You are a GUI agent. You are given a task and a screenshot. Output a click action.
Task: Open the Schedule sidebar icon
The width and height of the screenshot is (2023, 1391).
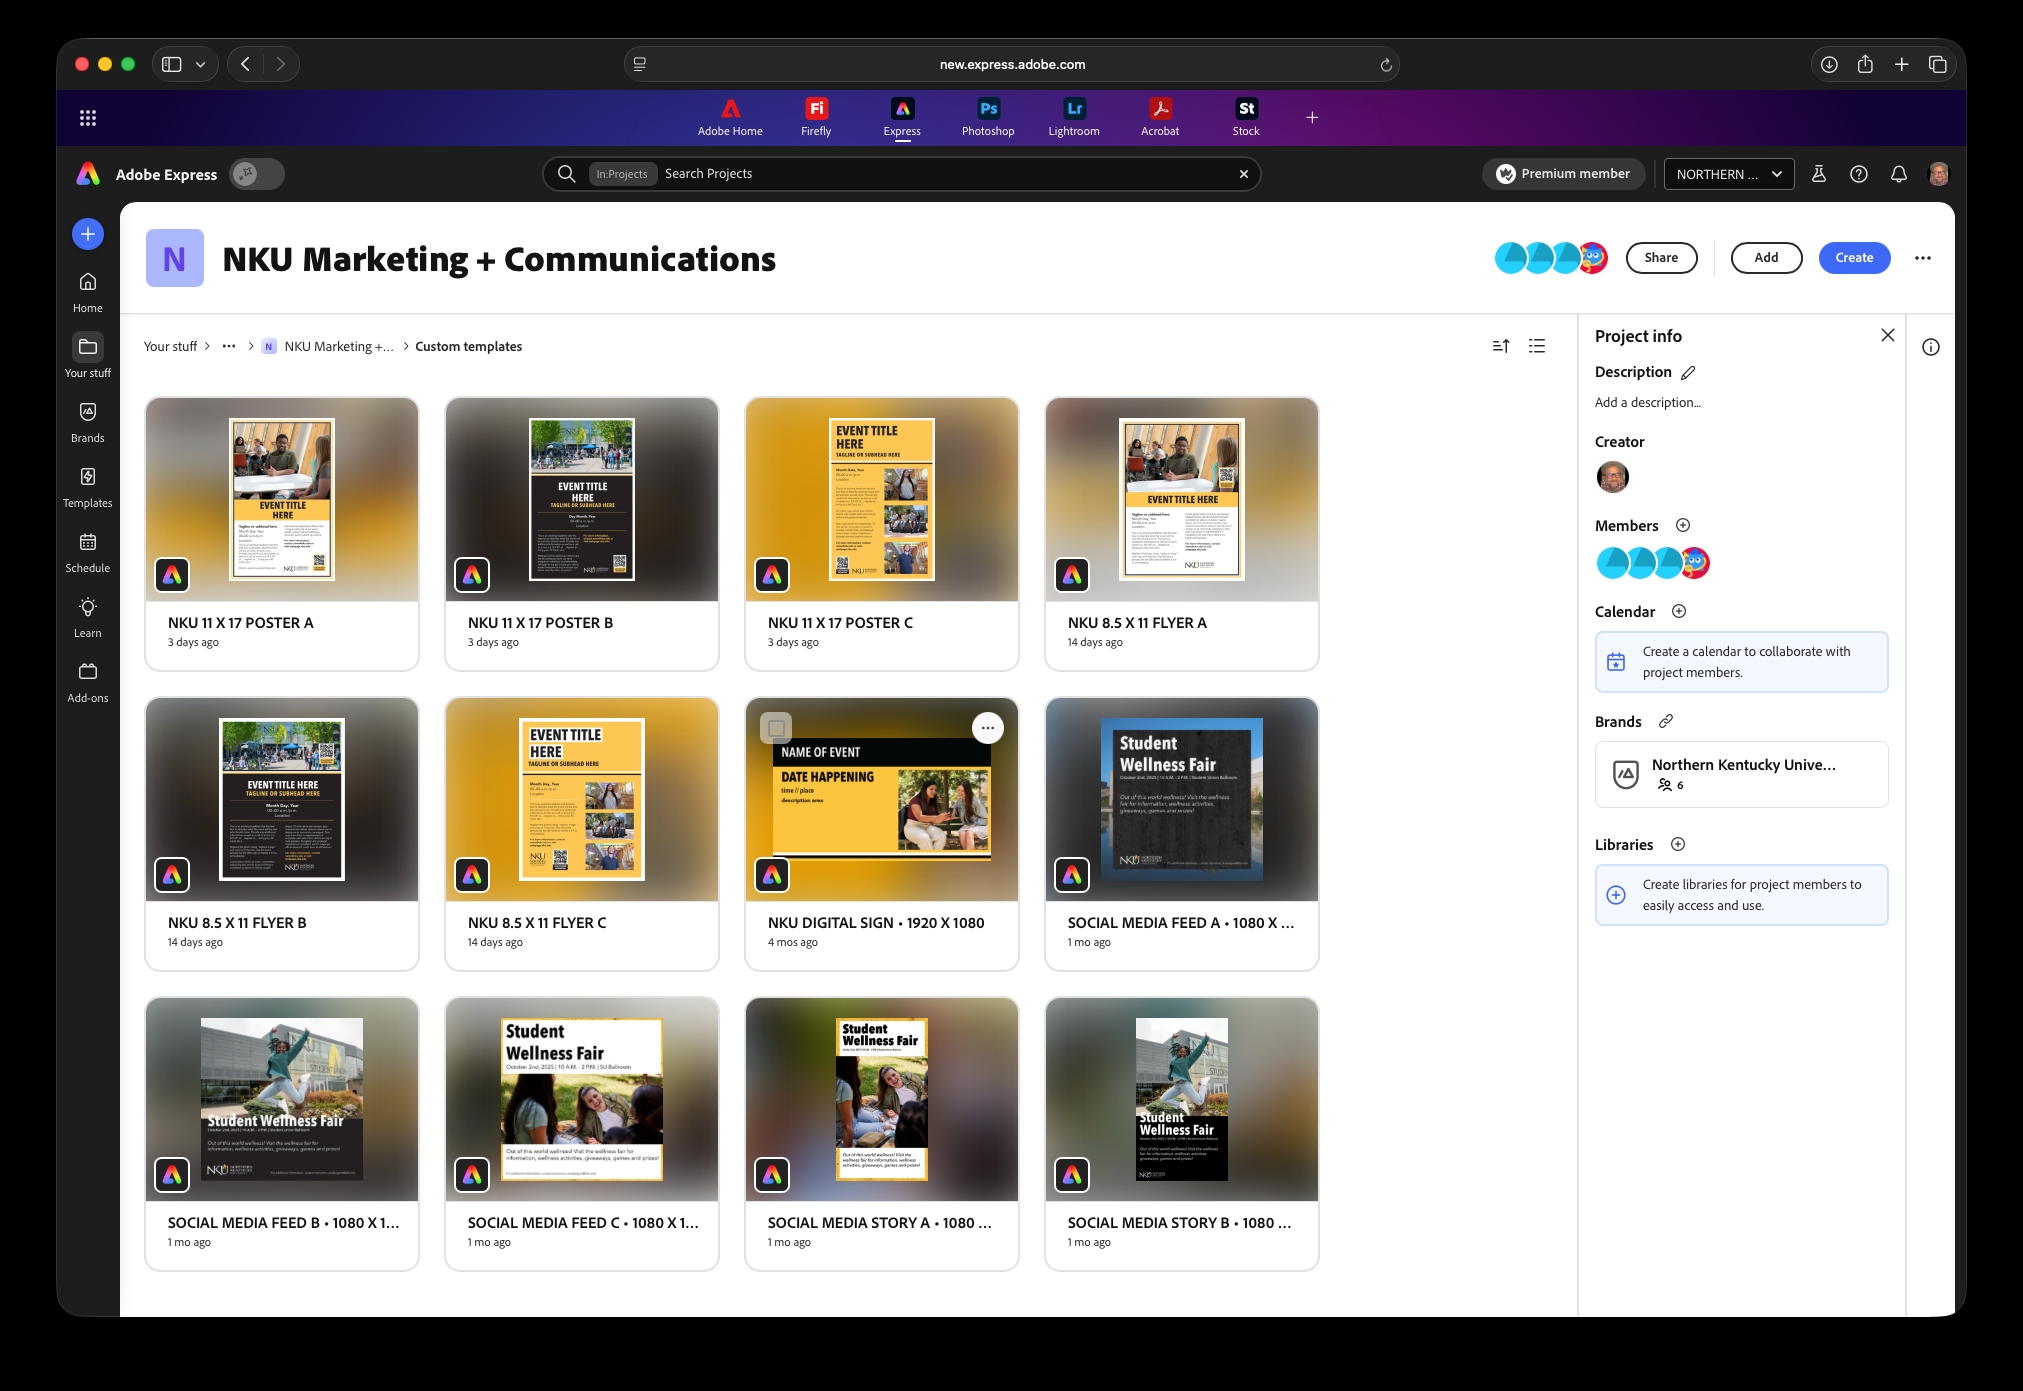coord(88,543)
